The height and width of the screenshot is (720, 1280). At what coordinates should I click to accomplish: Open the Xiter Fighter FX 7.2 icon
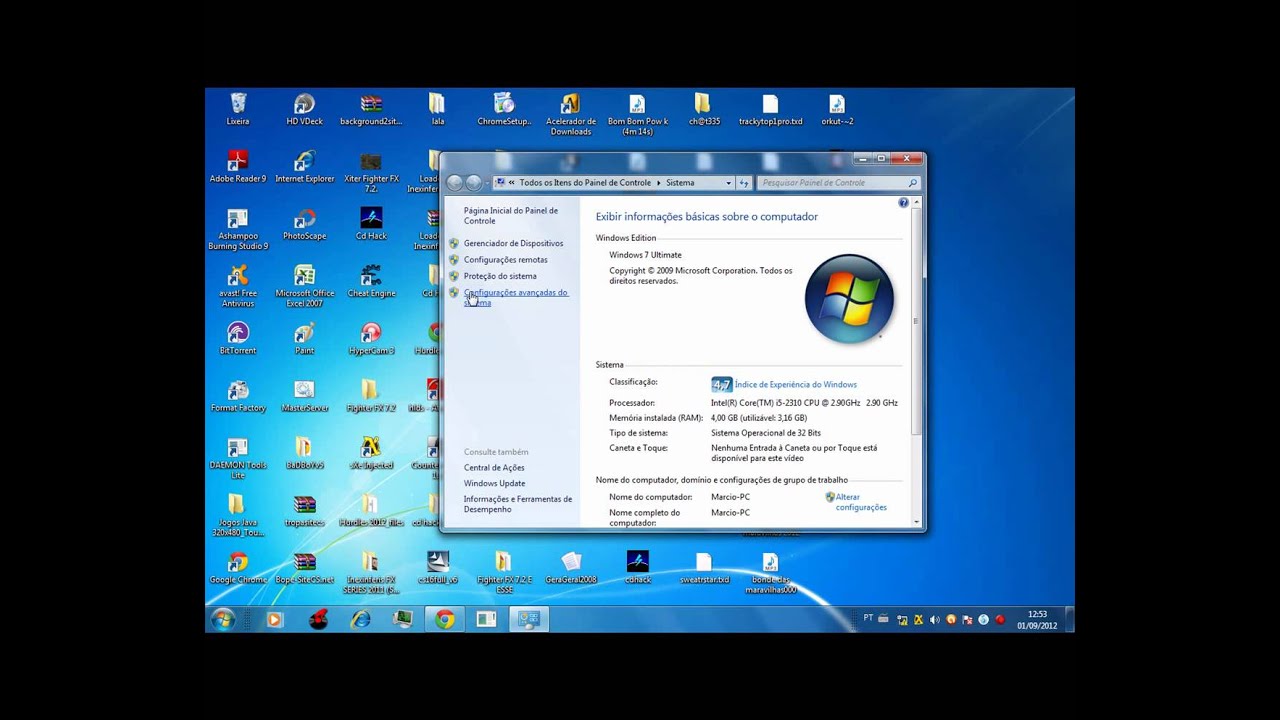pos(371,172)
